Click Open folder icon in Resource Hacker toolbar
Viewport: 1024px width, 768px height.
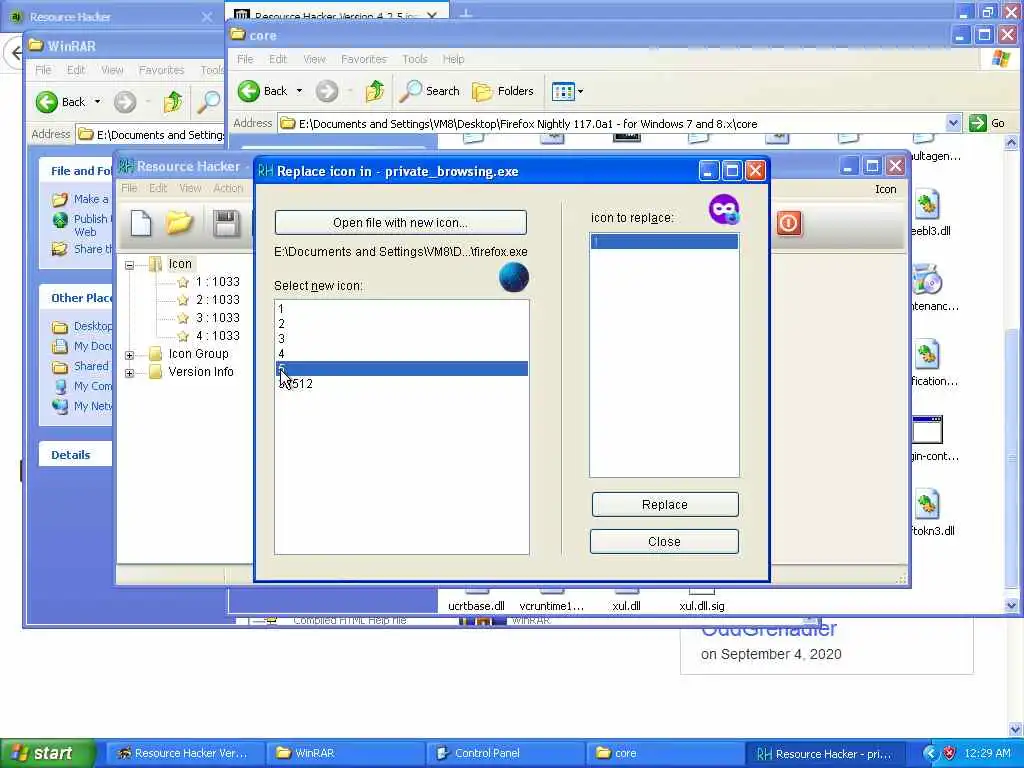[x=179, y=223]
